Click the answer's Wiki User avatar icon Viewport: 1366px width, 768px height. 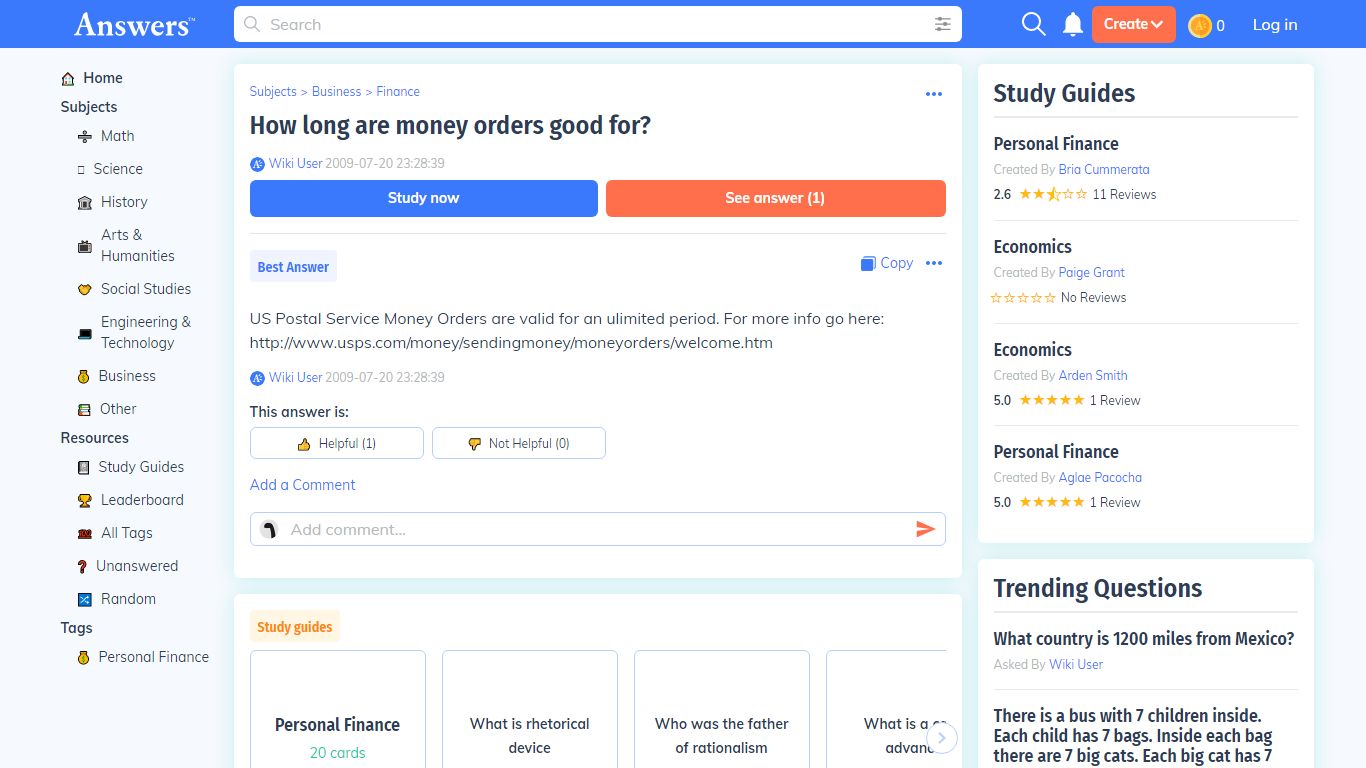pos(257,378)
